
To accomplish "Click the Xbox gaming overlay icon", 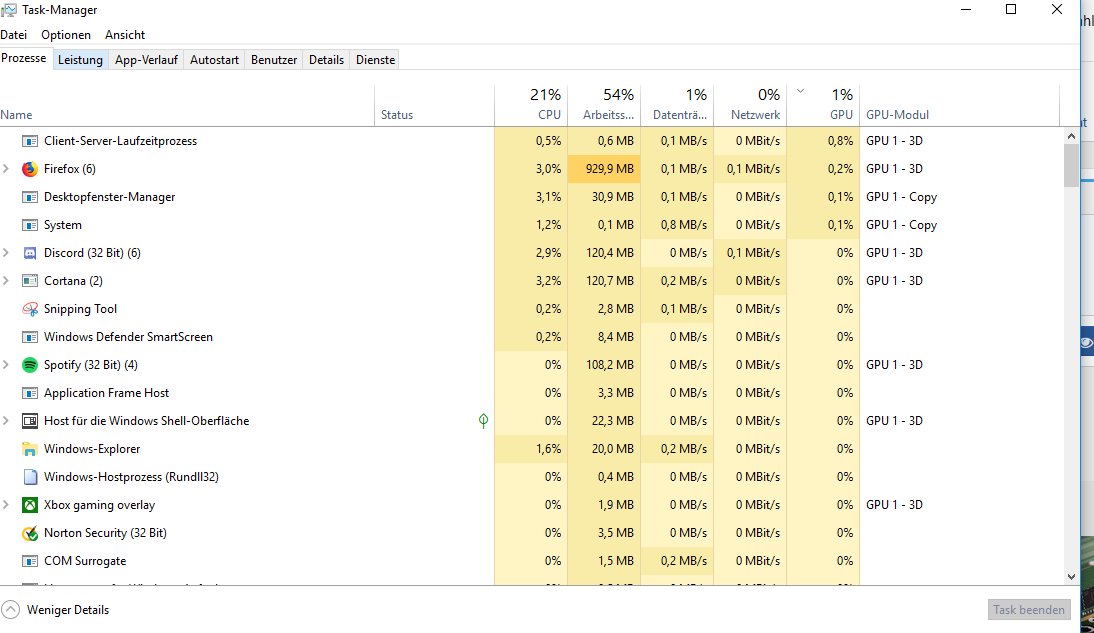I will point(29,505).
